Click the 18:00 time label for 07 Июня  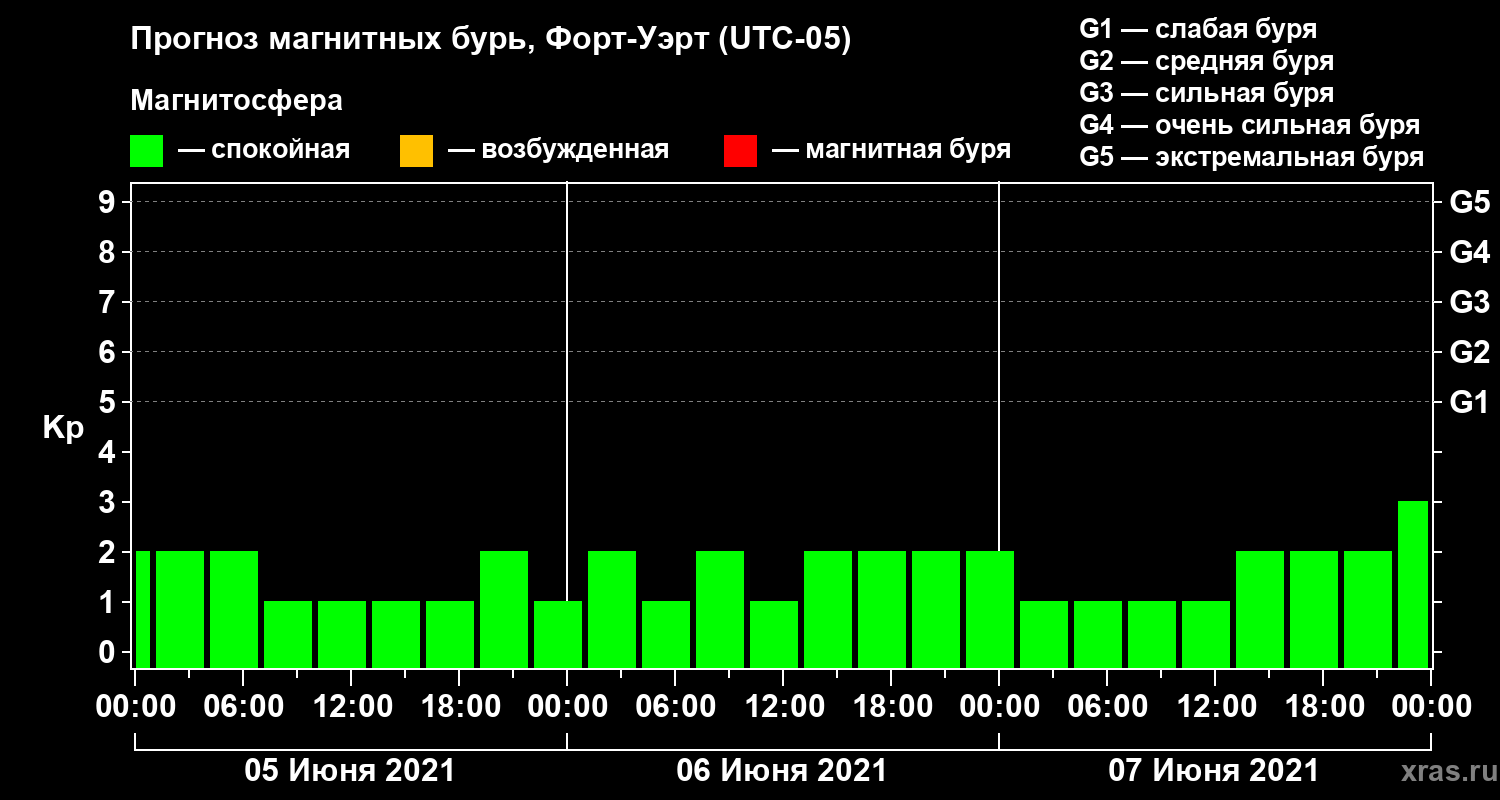(1323, 706)
